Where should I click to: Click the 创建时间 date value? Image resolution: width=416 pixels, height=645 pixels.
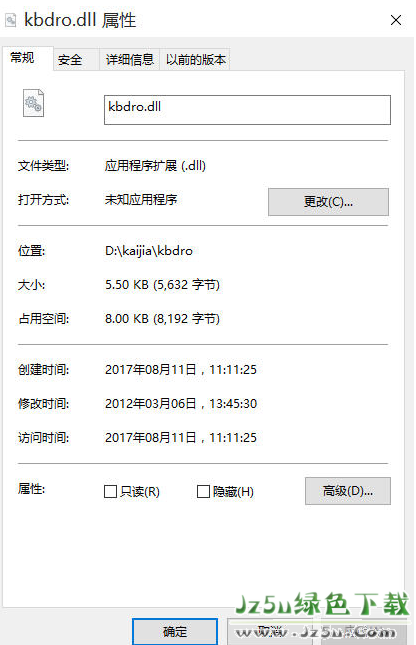(181, 369)
